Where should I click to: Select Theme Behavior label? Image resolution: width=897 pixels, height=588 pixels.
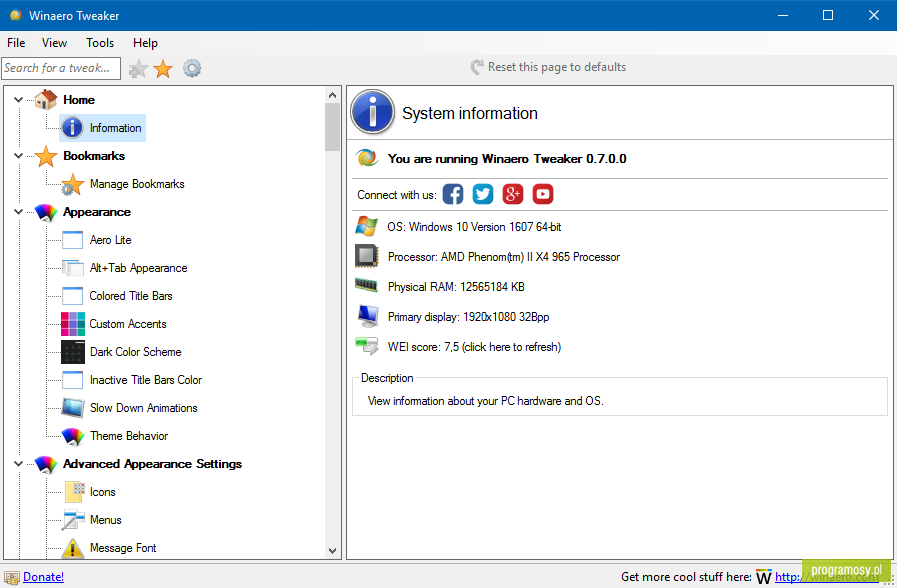129,436
